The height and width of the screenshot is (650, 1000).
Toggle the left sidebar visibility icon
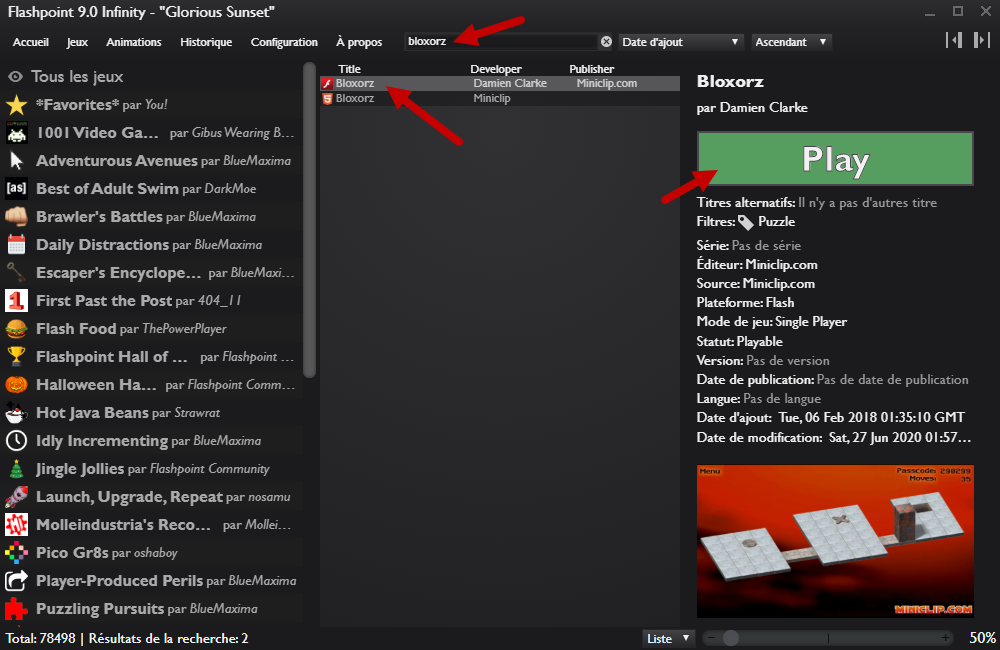pyautogui.click(x=954, y=41)
